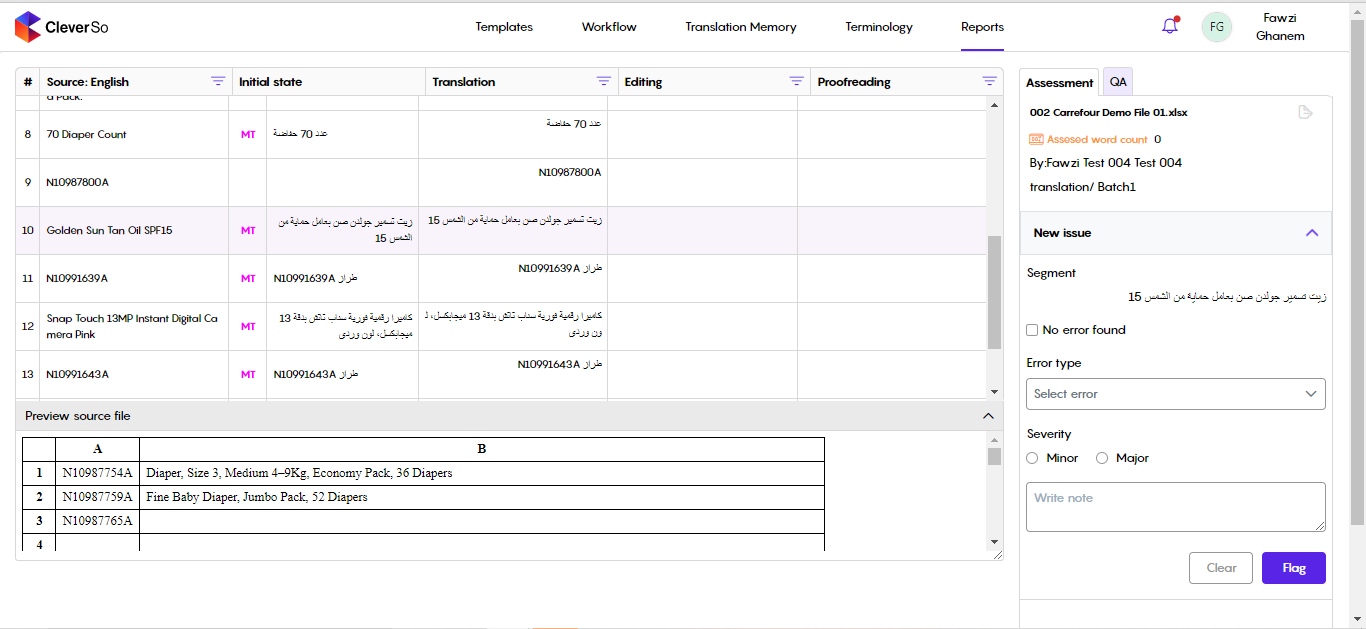Click the preview pane scroll-up arrow
The width and height of the screenshot is (1366, 629).
point(994,440)
